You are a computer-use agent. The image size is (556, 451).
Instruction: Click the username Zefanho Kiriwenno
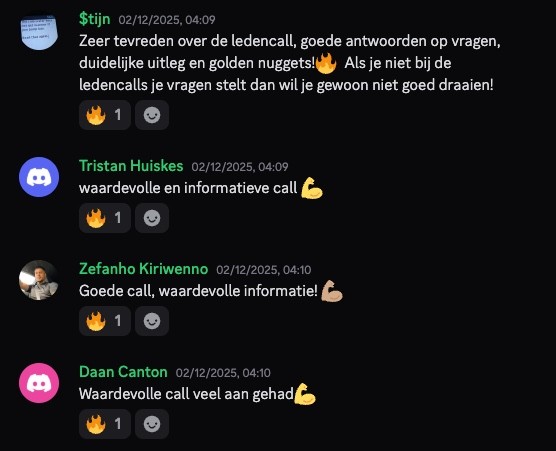143,269
